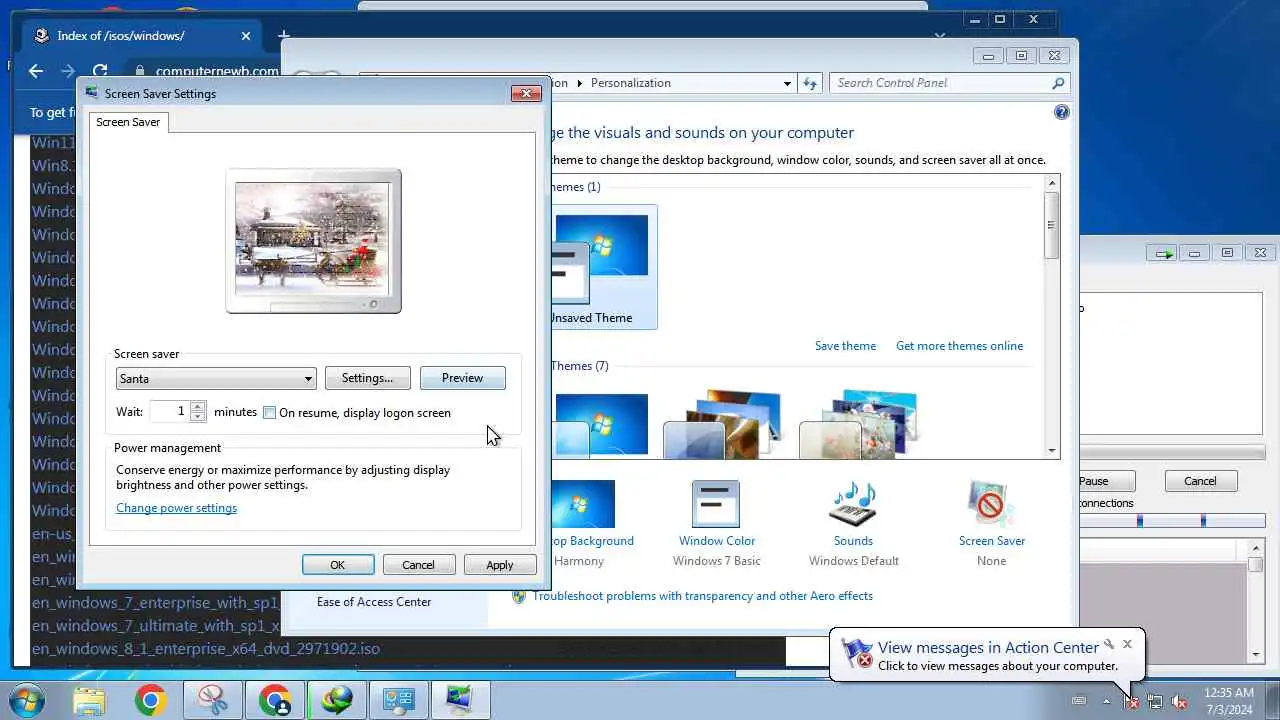Click the Search Control Panel field
1280x720 pixels.
click(948, 83)
